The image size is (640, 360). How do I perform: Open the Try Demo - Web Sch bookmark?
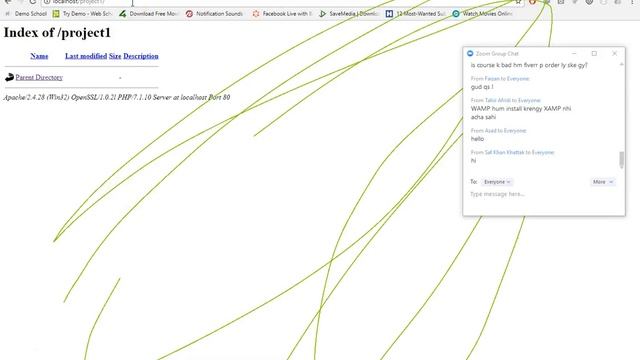(x=82, y=14)
